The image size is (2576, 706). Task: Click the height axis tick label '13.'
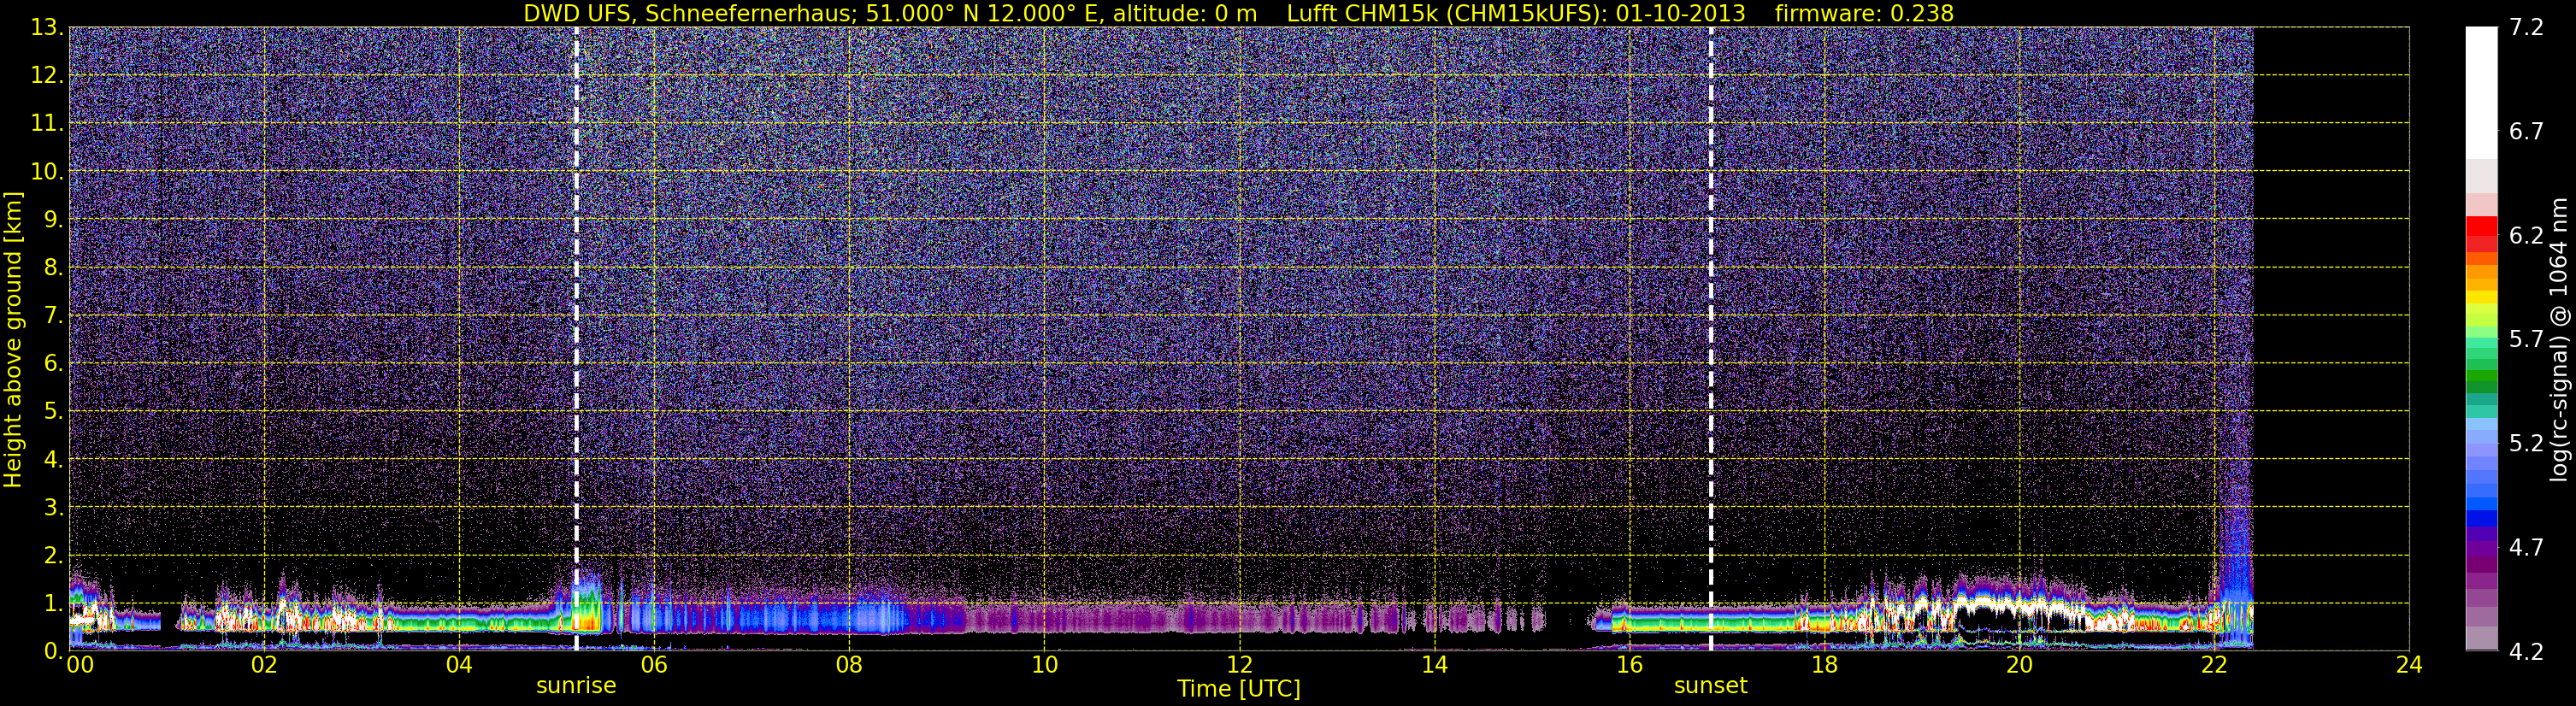(46, 28)
